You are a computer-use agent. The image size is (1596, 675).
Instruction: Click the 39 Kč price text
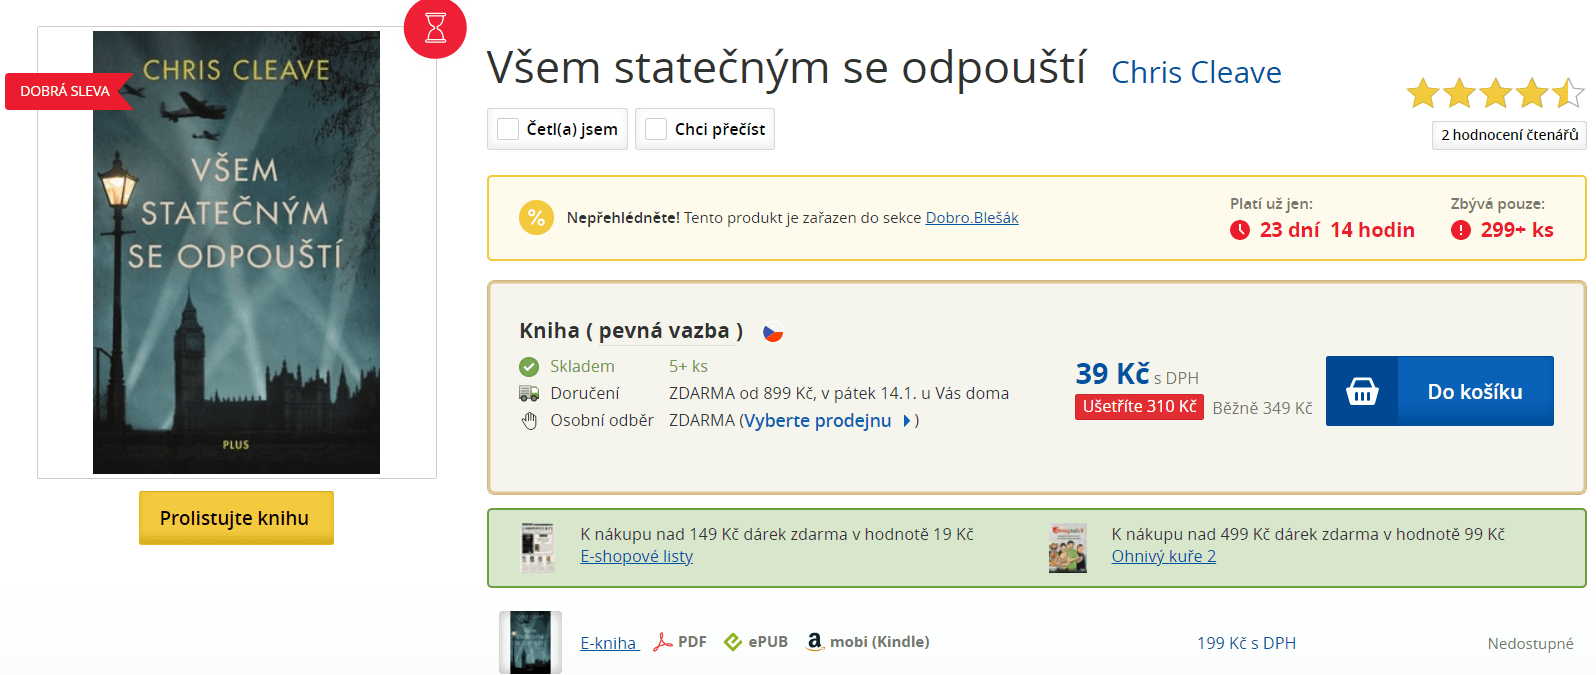[1112, 374]
